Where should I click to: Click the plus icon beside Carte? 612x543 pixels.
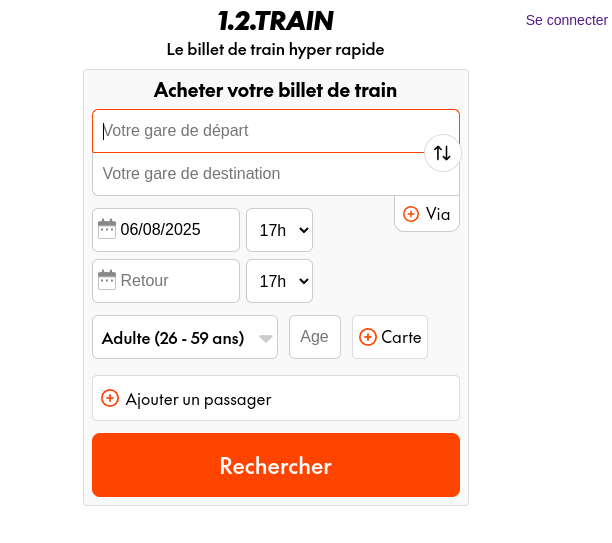(368, 337)
